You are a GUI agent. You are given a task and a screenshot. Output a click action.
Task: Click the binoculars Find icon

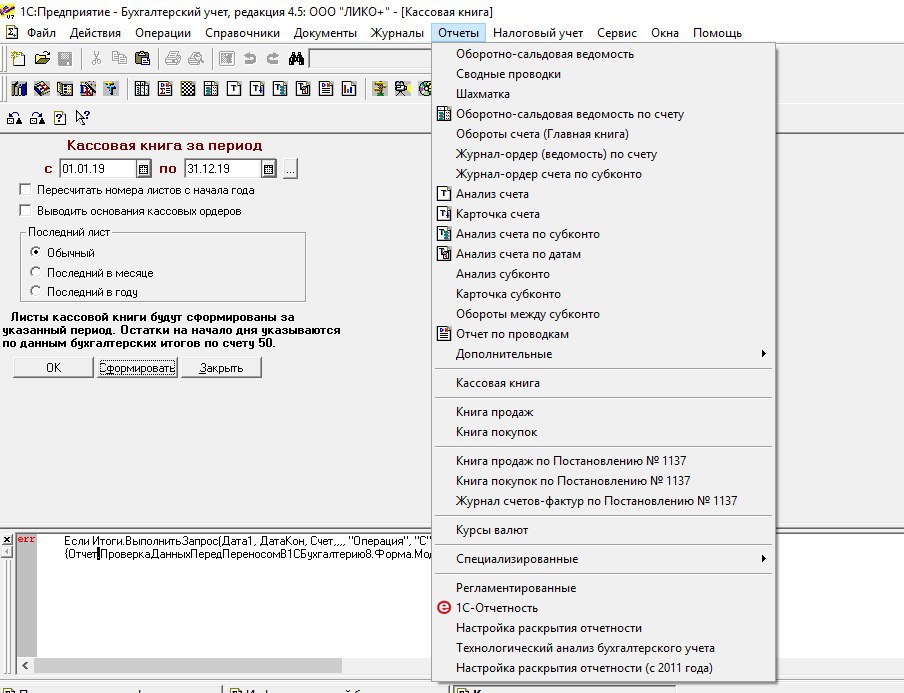(296, 58)
